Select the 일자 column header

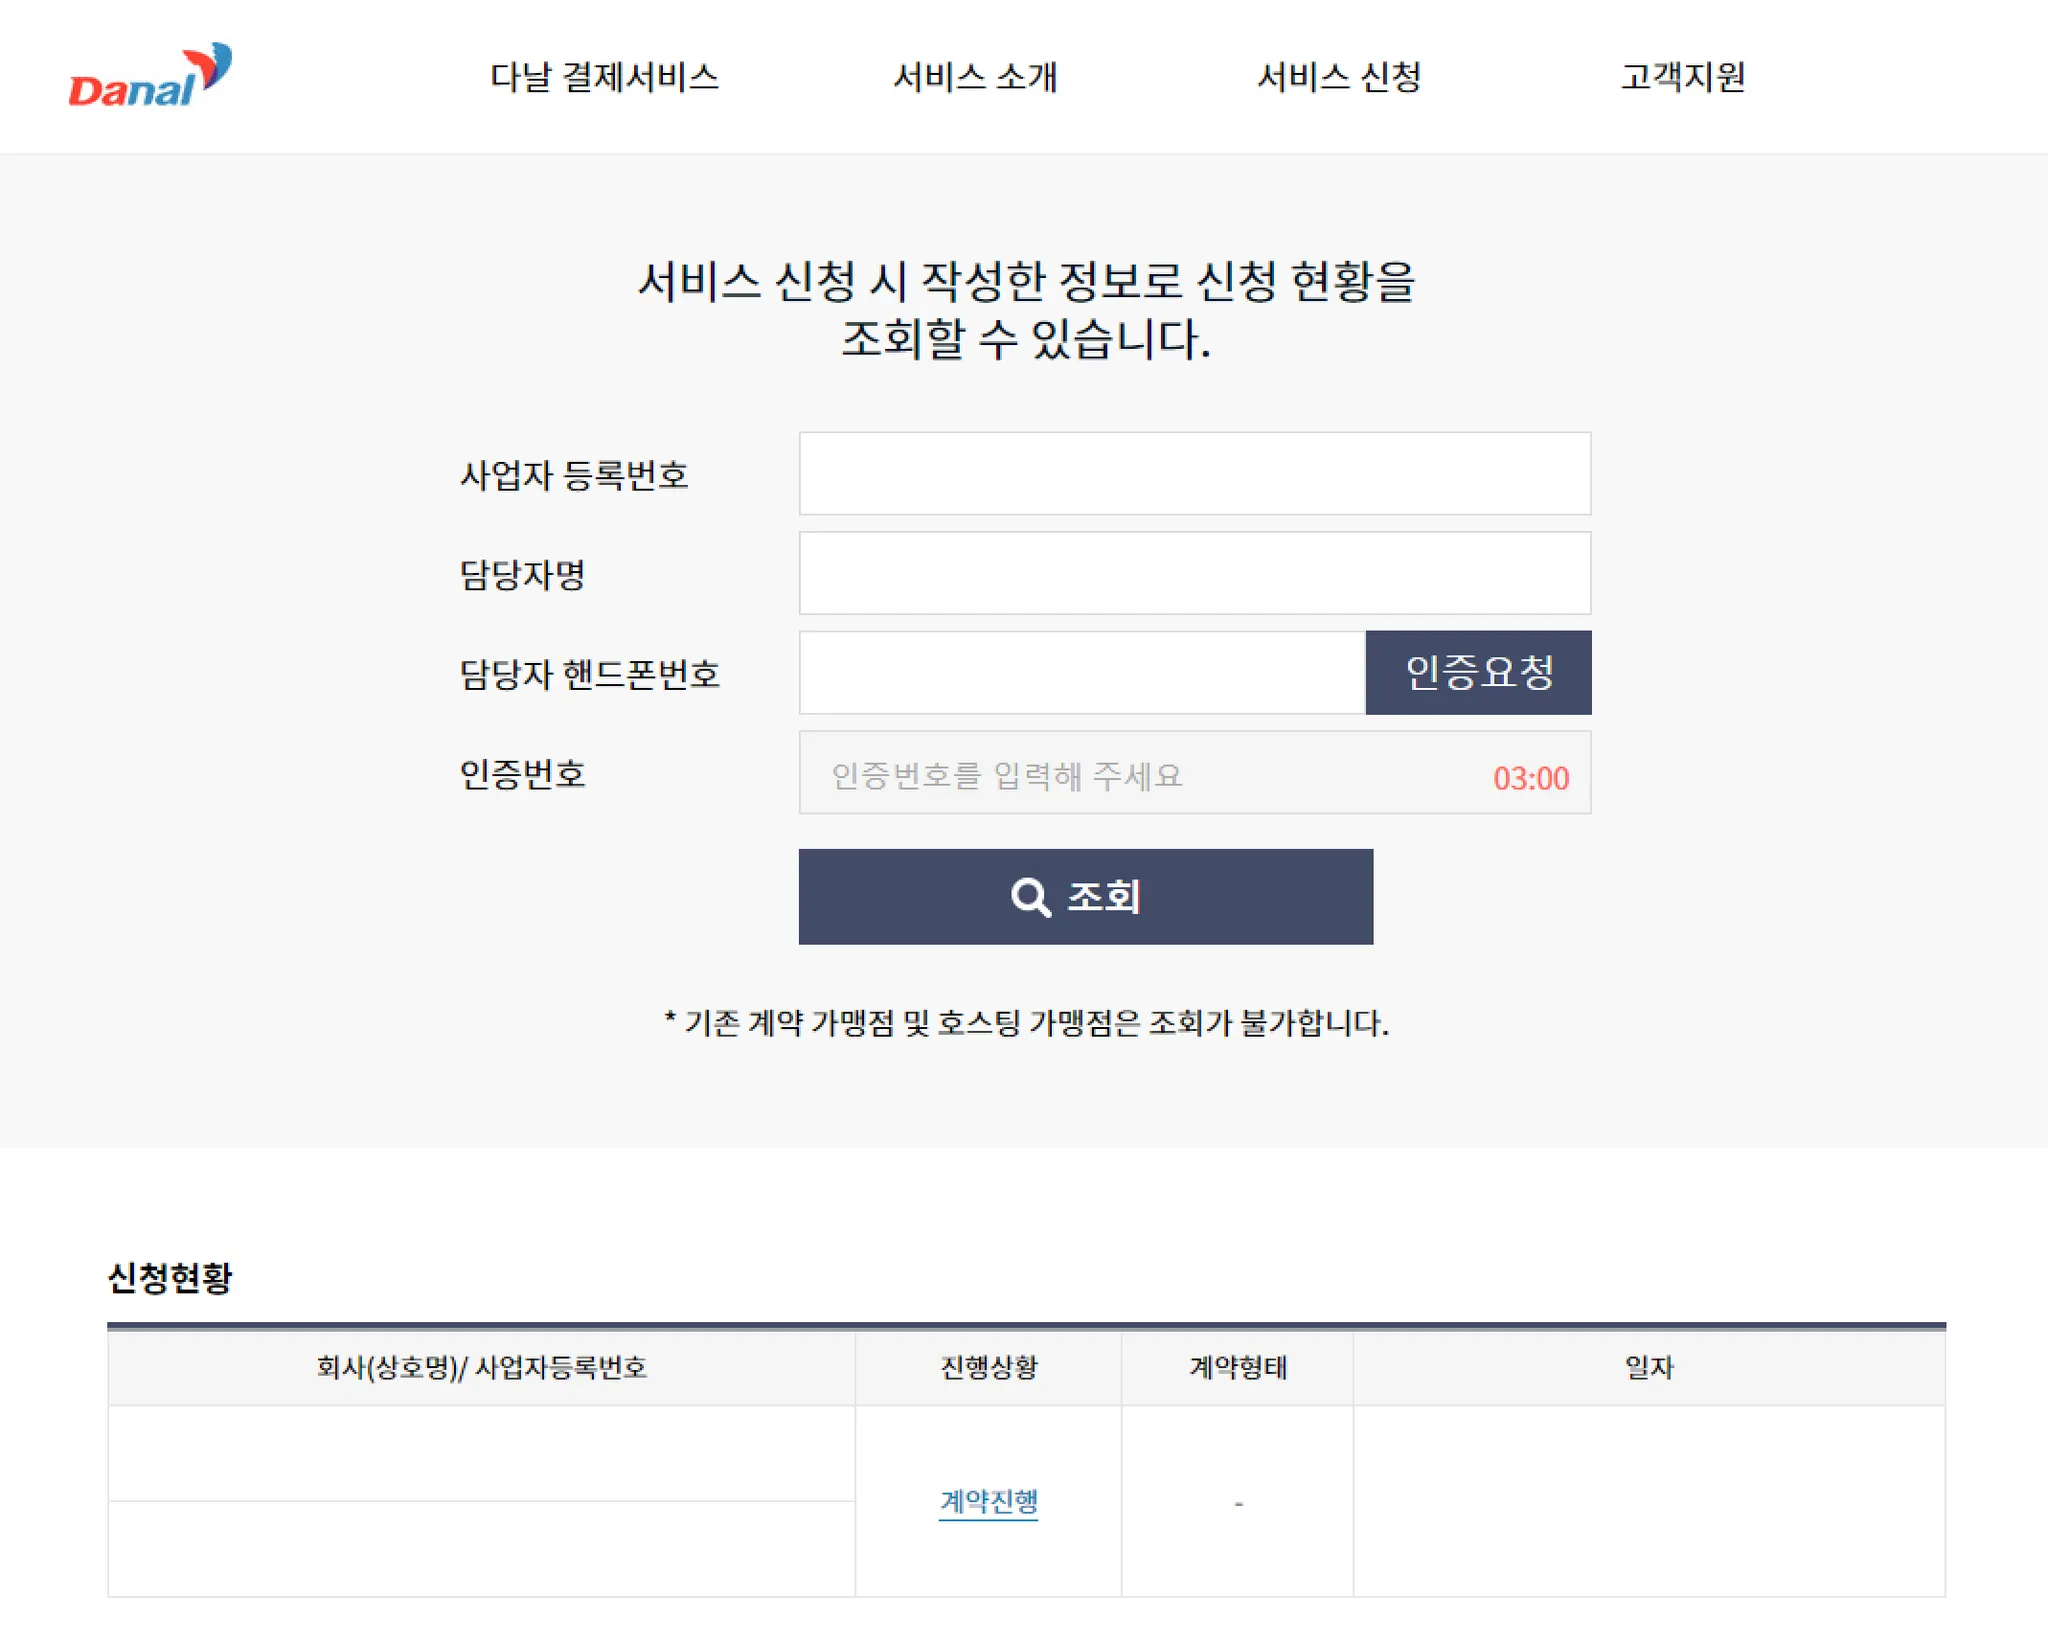[1649, 1367]
